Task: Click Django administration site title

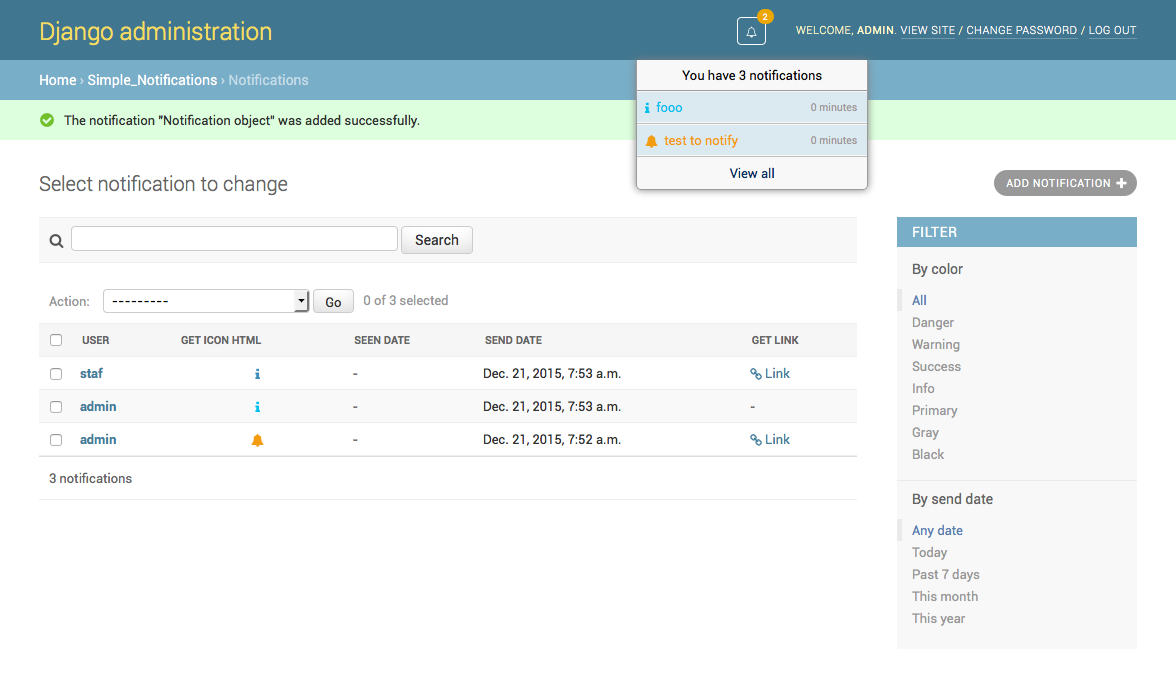Action: click(x=155, y=31)
